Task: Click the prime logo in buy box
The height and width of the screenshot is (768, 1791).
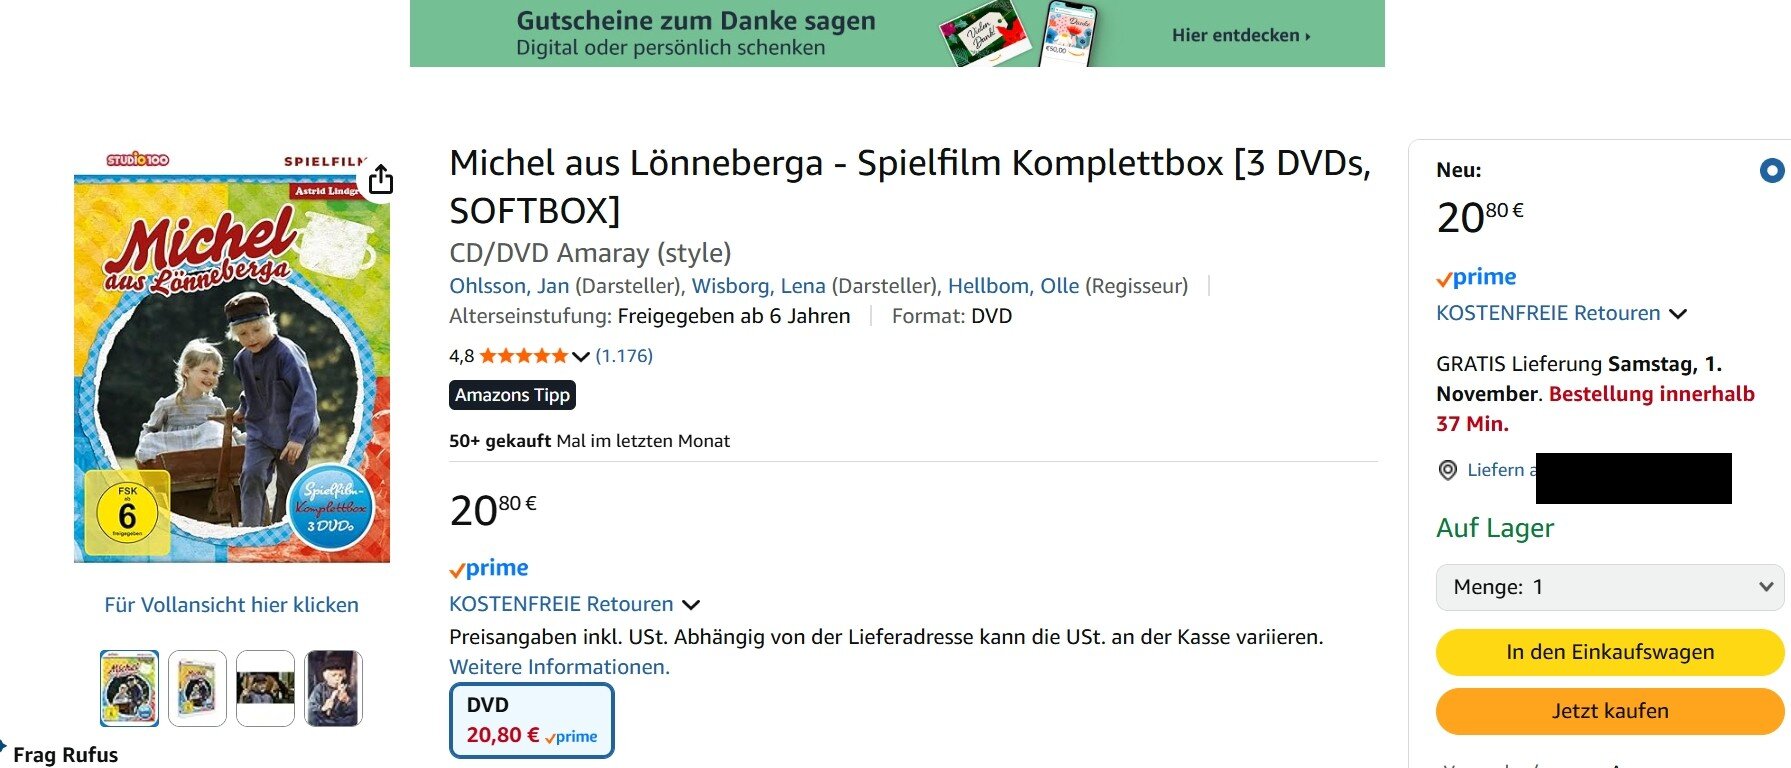Action: click(1476, 277)
